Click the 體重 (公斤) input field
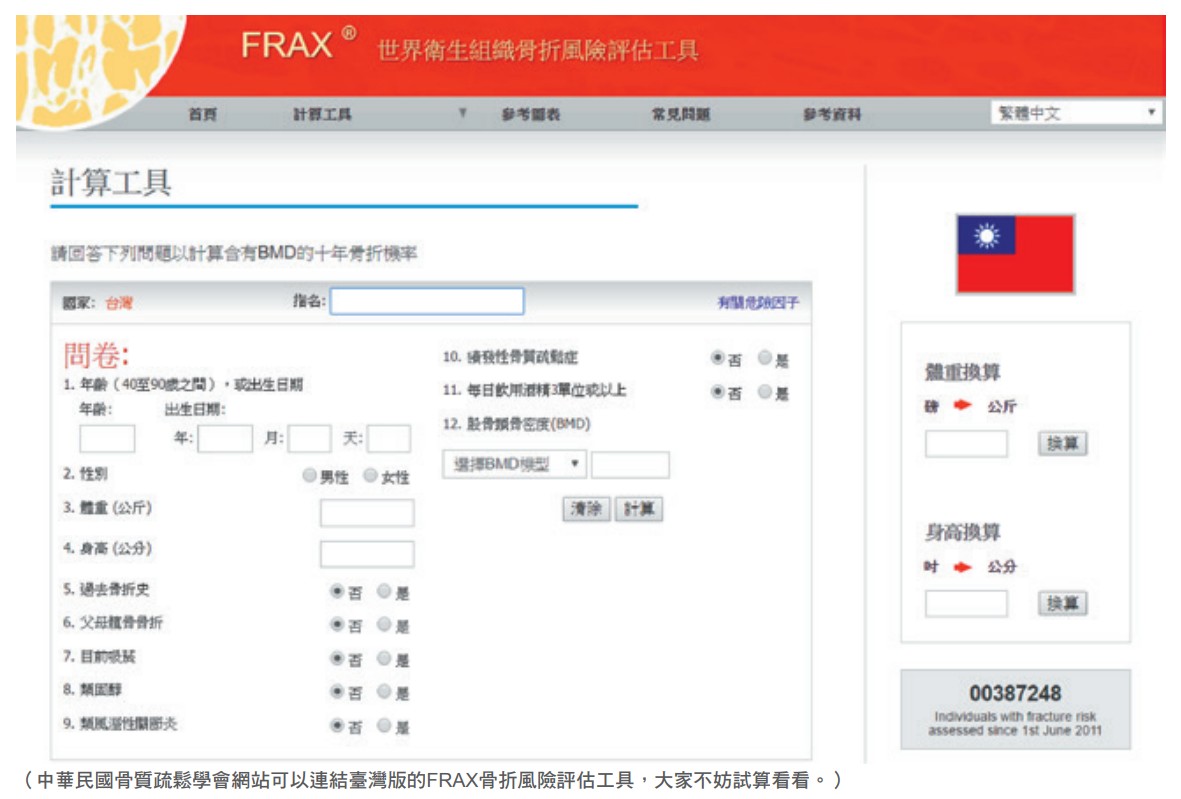1181x799 pixels. 367,513
